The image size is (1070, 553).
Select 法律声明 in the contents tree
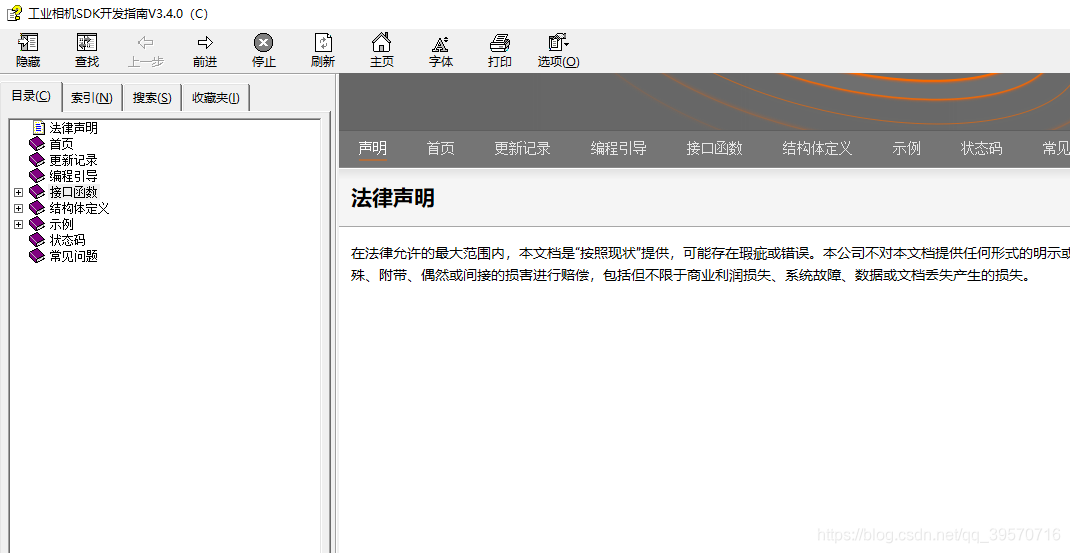point(74,128)
